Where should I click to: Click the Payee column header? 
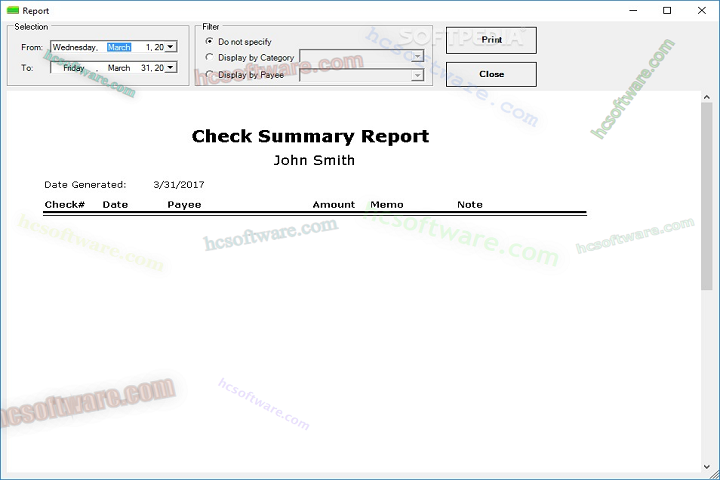(x=184, y=205)
